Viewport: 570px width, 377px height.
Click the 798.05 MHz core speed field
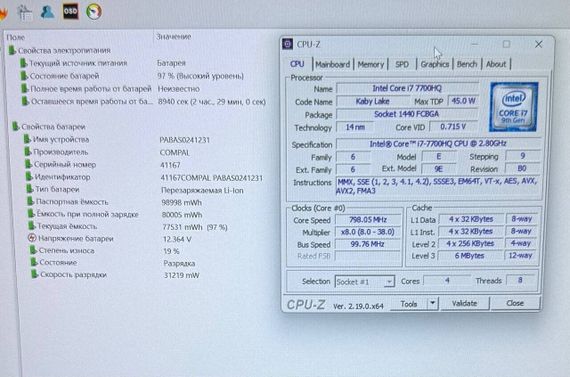pyautogui.click(x=368, y=220)
